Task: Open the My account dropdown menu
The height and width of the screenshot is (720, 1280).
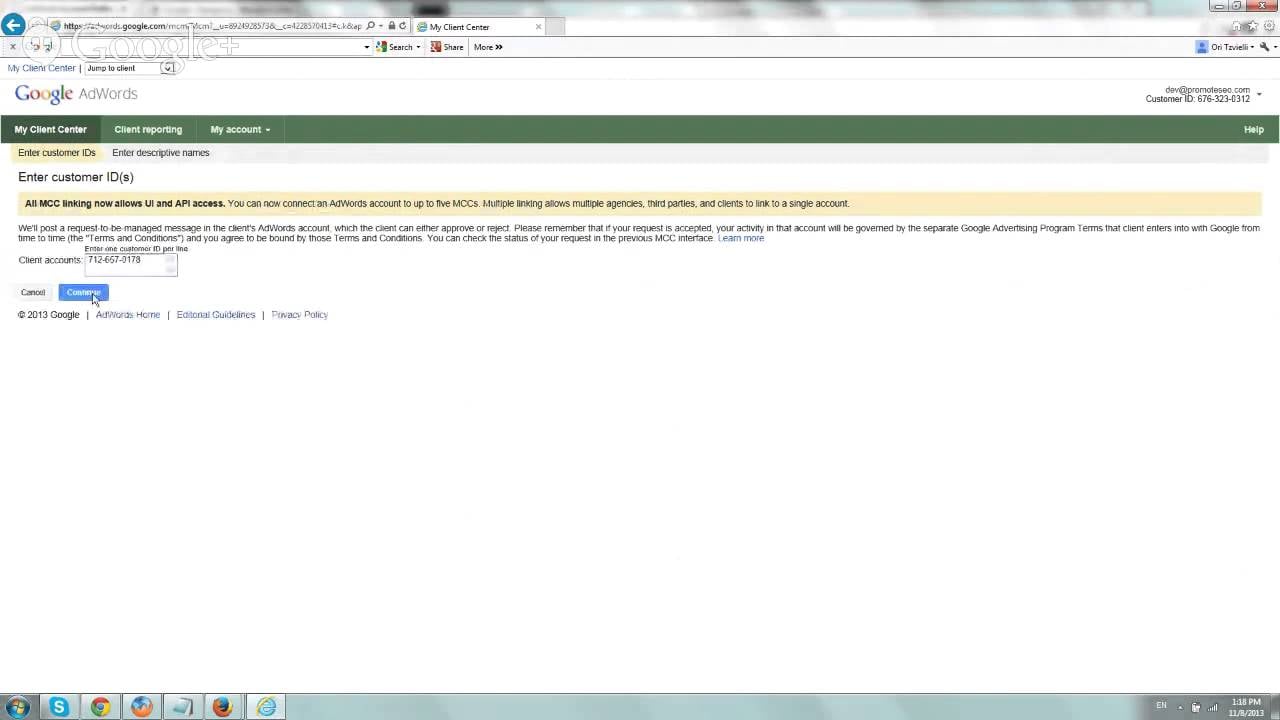Action: (x=239, y=129)
